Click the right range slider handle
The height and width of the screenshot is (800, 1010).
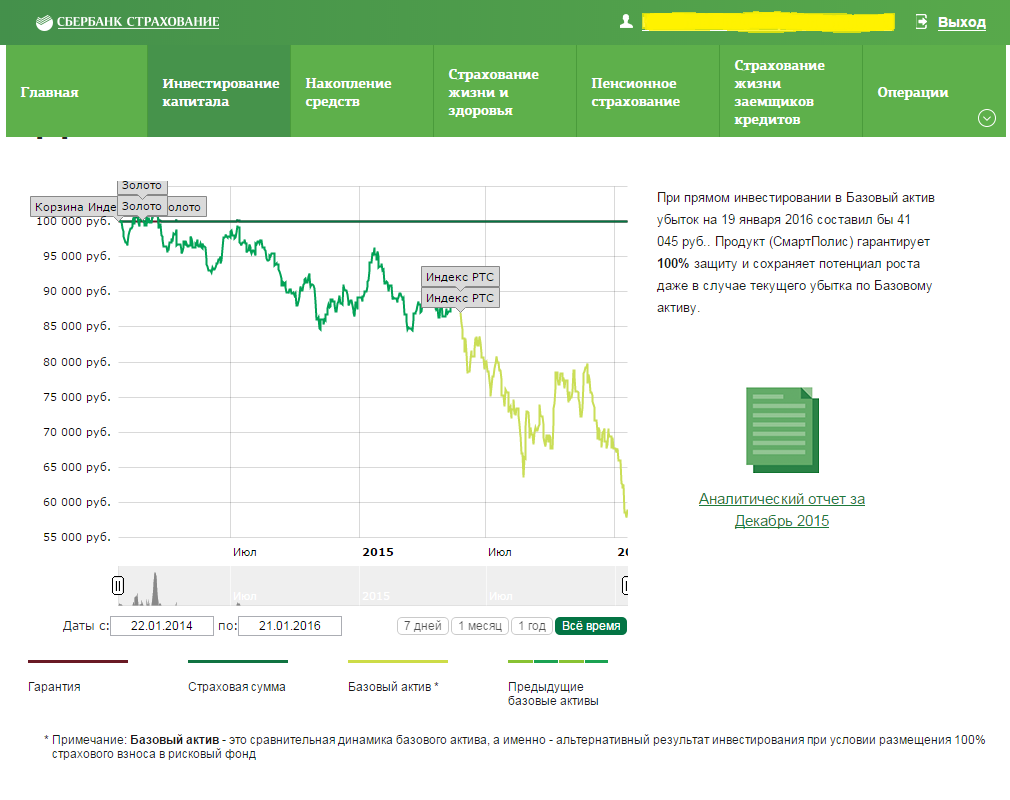tap(625, 586)
